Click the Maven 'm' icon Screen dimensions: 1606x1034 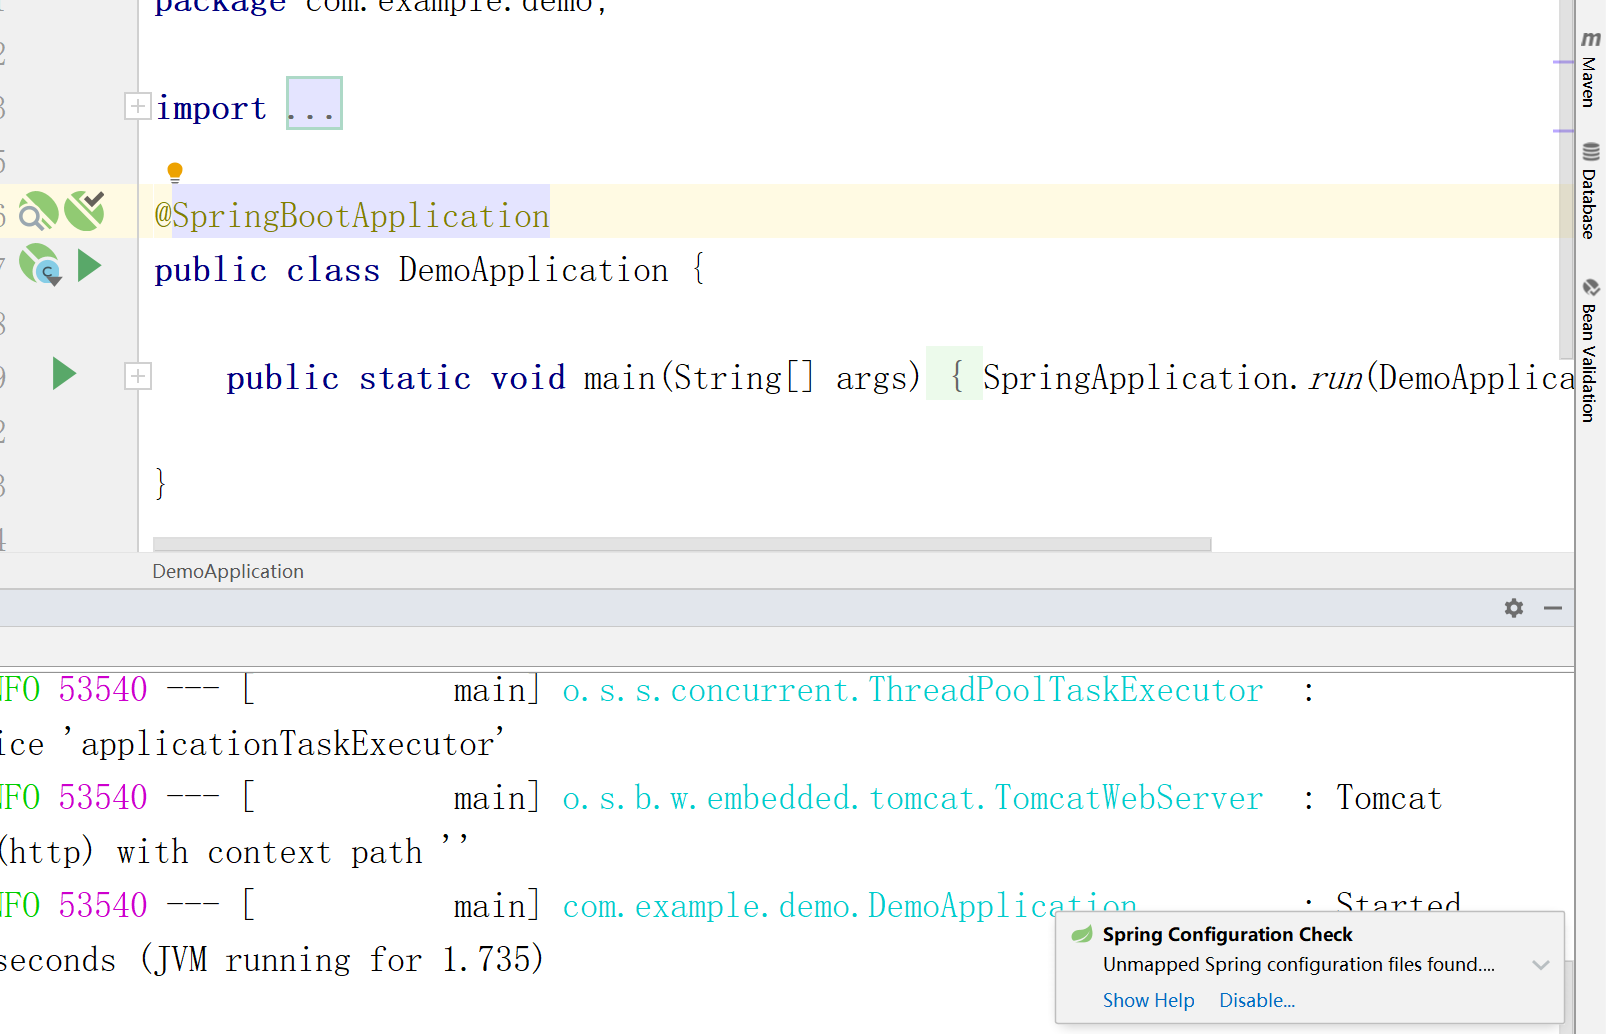point(1590,39)
